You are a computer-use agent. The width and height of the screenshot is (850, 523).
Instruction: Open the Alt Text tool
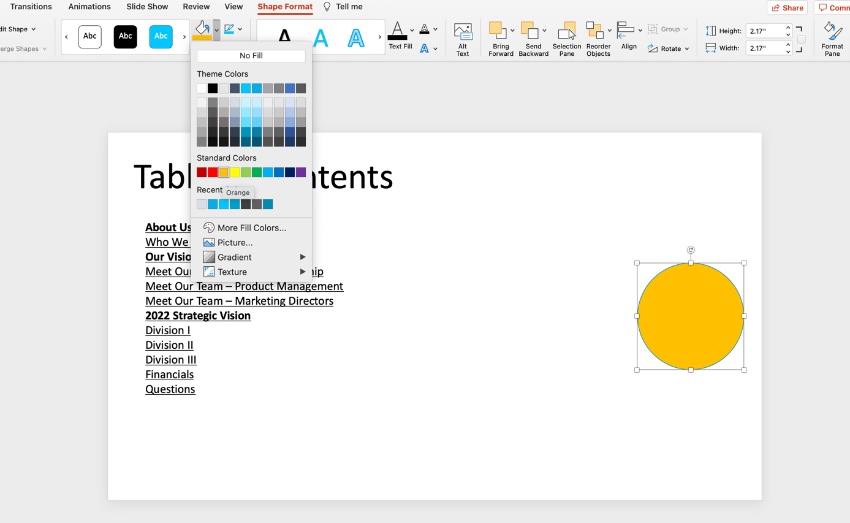click(462, 40)
